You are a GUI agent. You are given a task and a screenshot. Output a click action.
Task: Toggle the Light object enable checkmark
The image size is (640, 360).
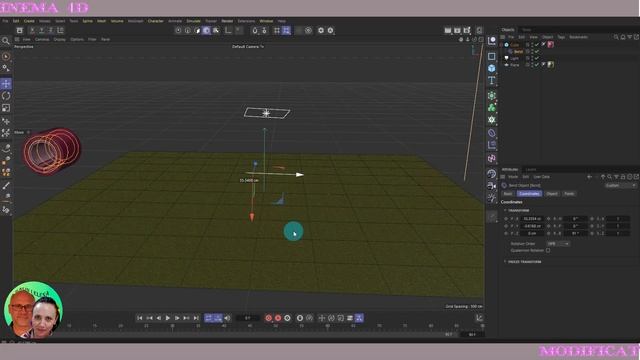(x=537, y=58)
